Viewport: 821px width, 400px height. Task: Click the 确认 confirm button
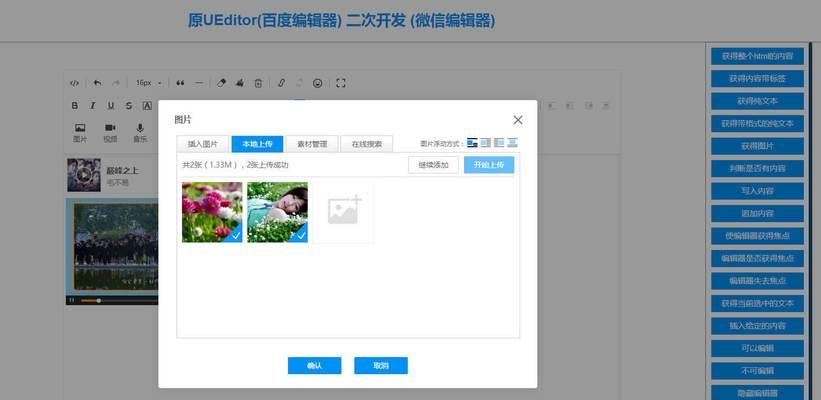click(315, 366)
